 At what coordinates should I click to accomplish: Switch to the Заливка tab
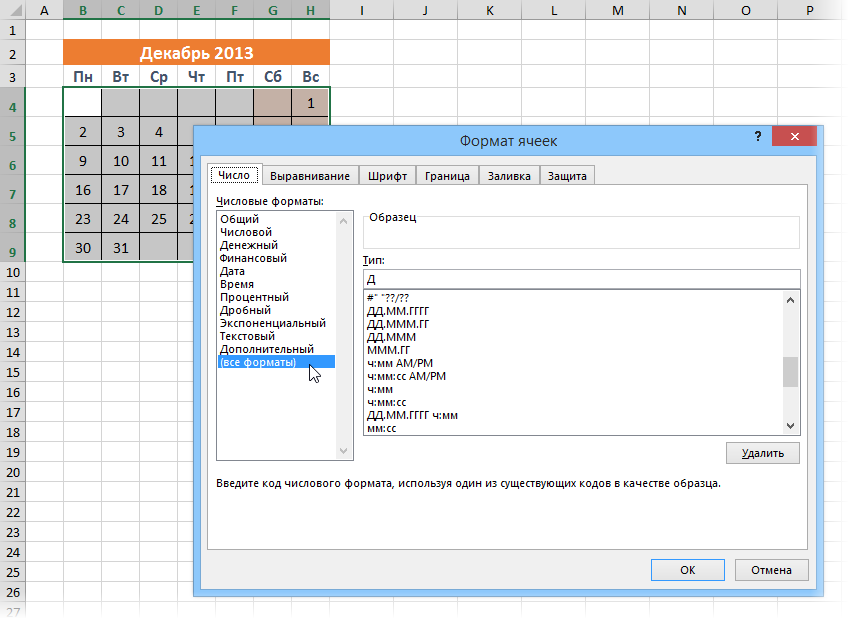pos(509,176)
